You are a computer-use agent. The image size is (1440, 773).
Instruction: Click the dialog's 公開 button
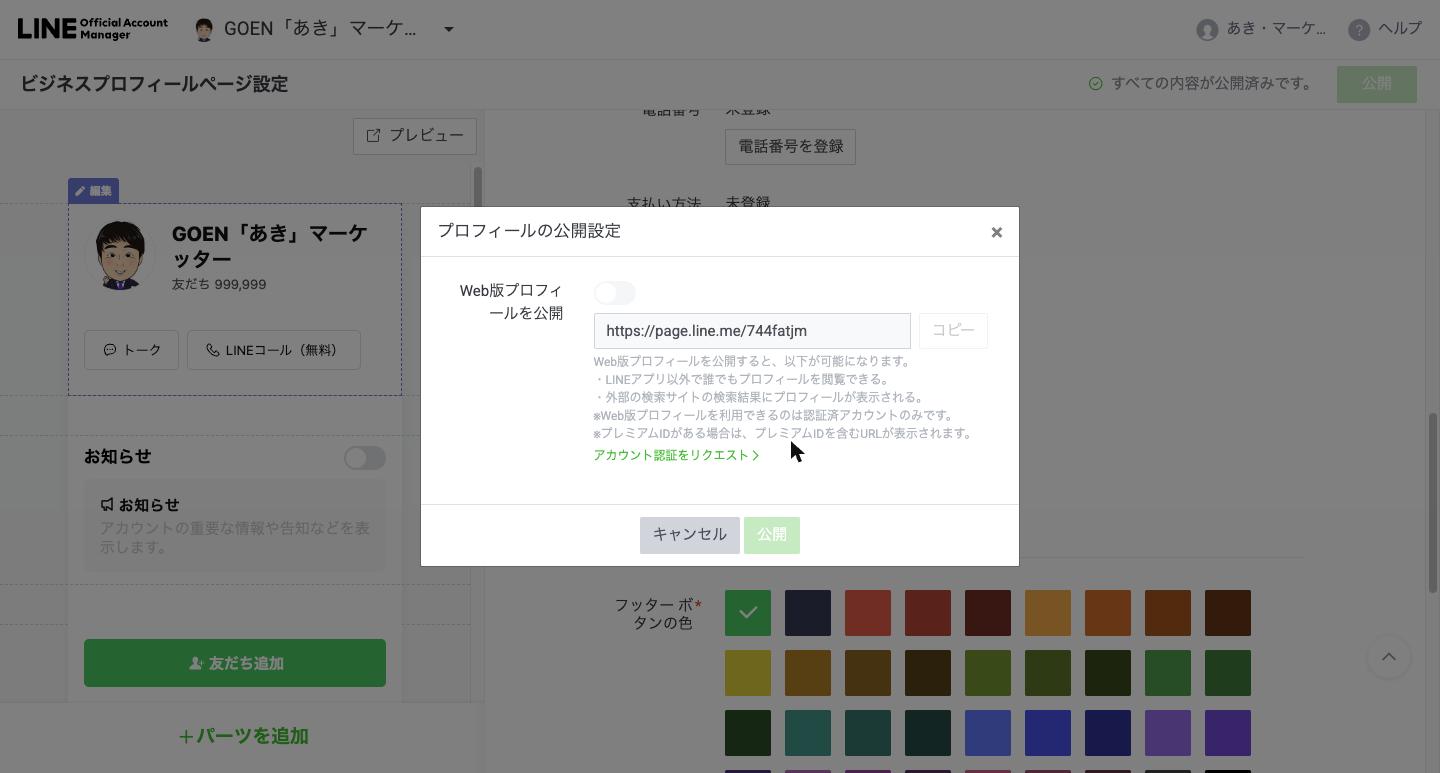772,535
